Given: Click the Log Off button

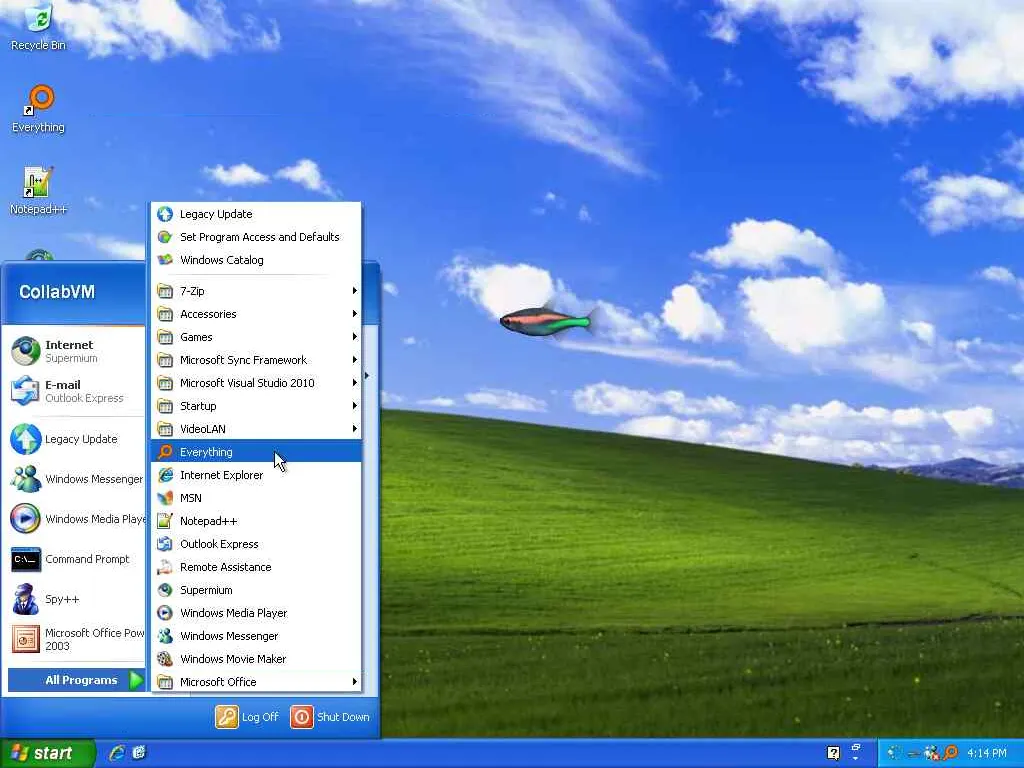Looking at the screenshot, I should coord(247,717).
